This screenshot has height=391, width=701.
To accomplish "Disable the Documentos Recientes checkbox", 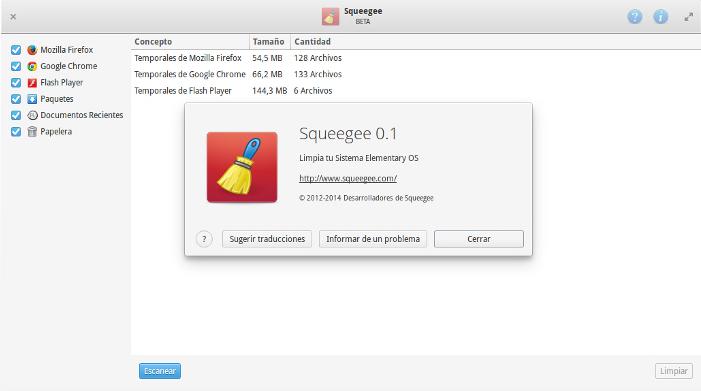I will click(16, 115).
